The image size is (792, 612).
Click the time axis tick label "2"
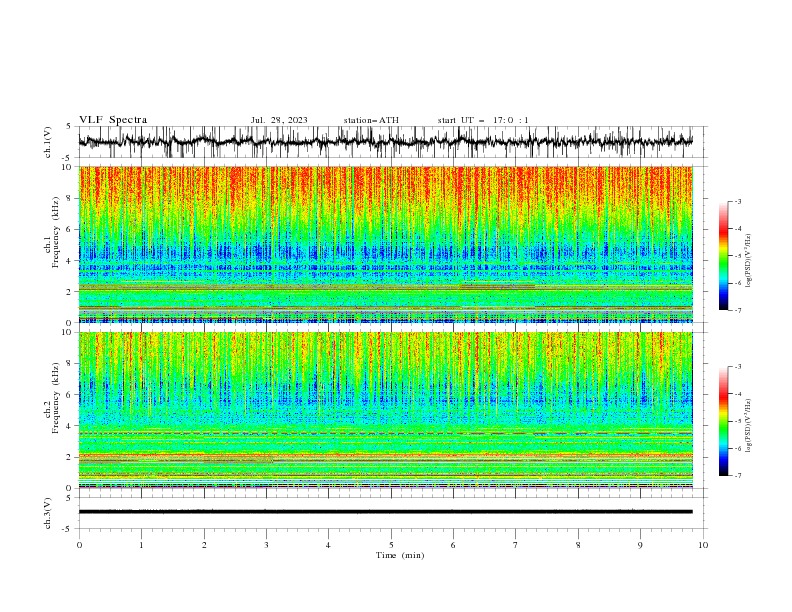pos(204,545)
